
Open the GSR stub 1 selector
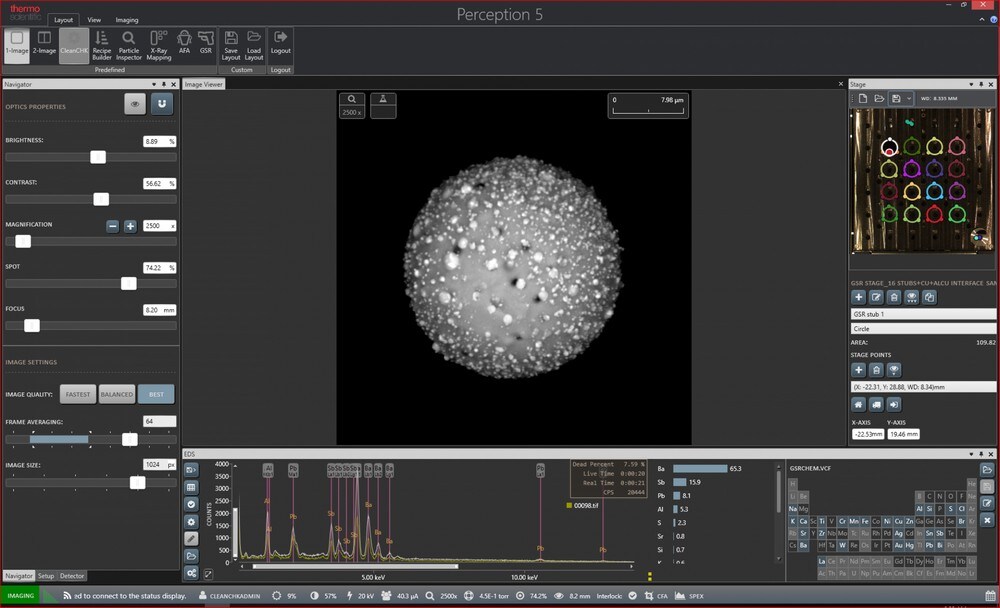(x=920, y=313)
